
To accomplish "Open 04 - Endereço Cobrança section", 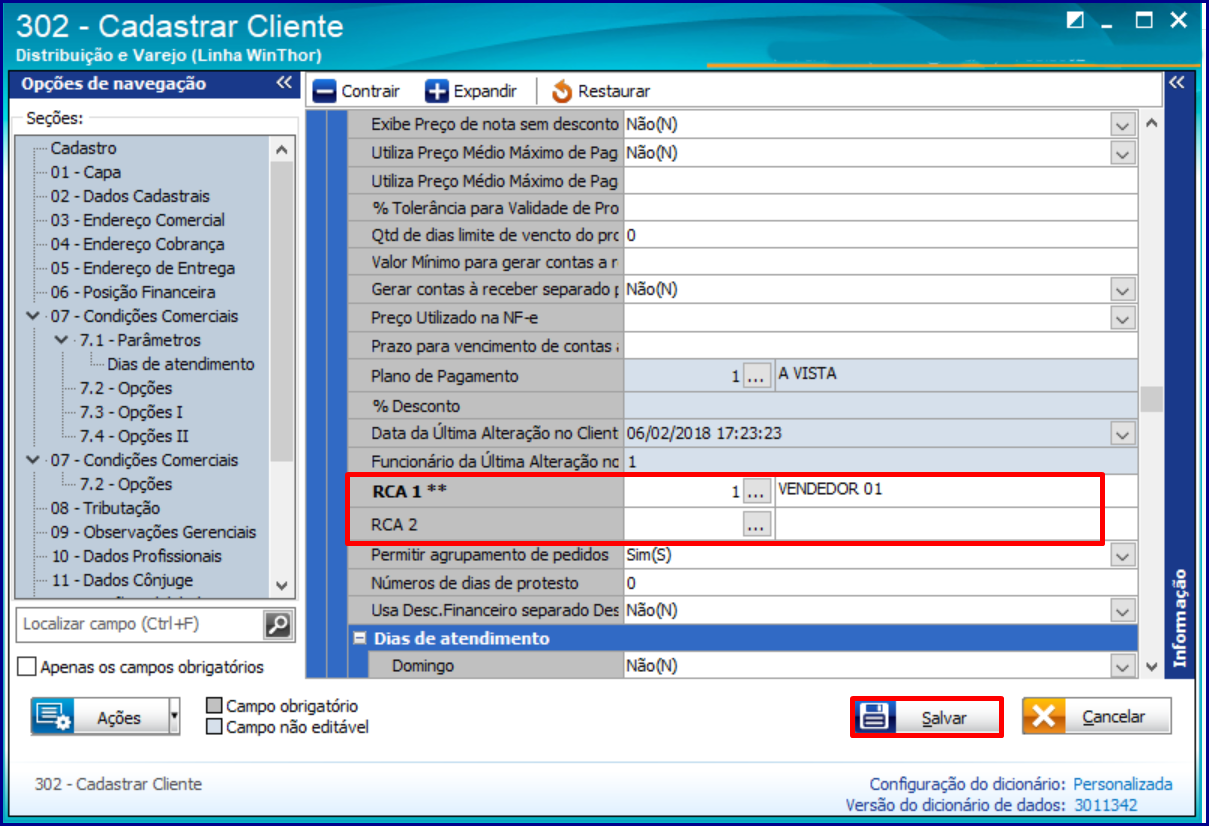I will coord(138,244).
